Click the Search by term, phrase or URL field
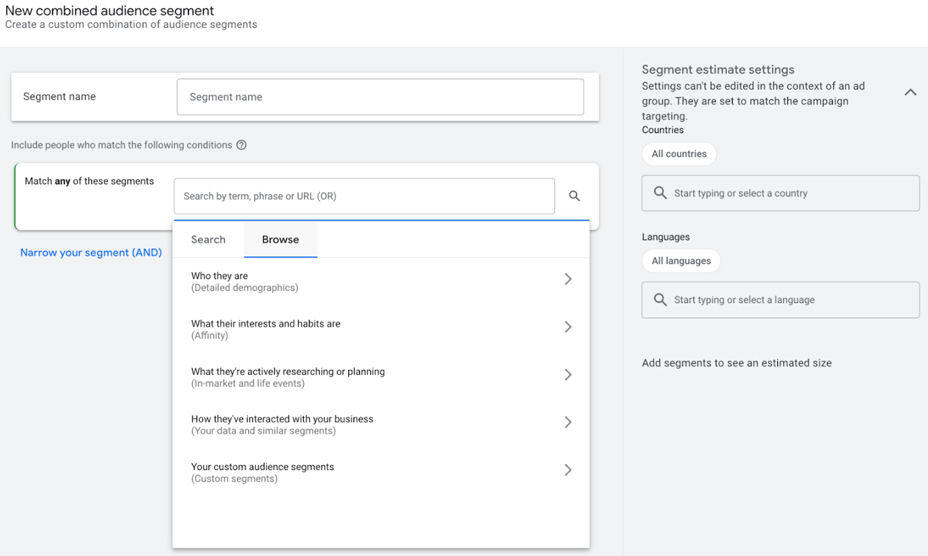 364,196
